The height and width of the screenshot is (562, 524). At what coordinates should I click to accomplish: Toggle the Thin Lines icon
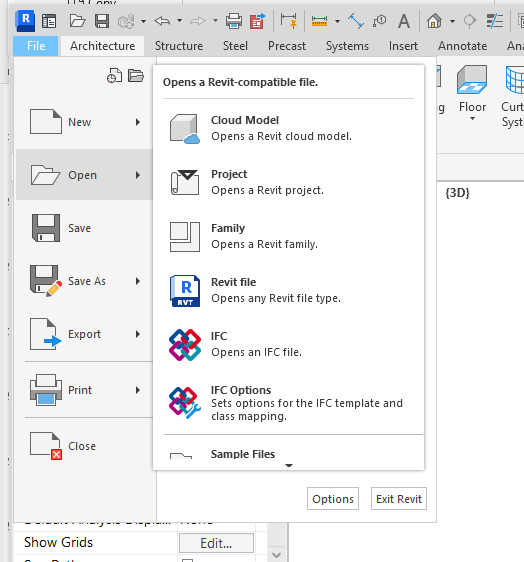(495, 21)
